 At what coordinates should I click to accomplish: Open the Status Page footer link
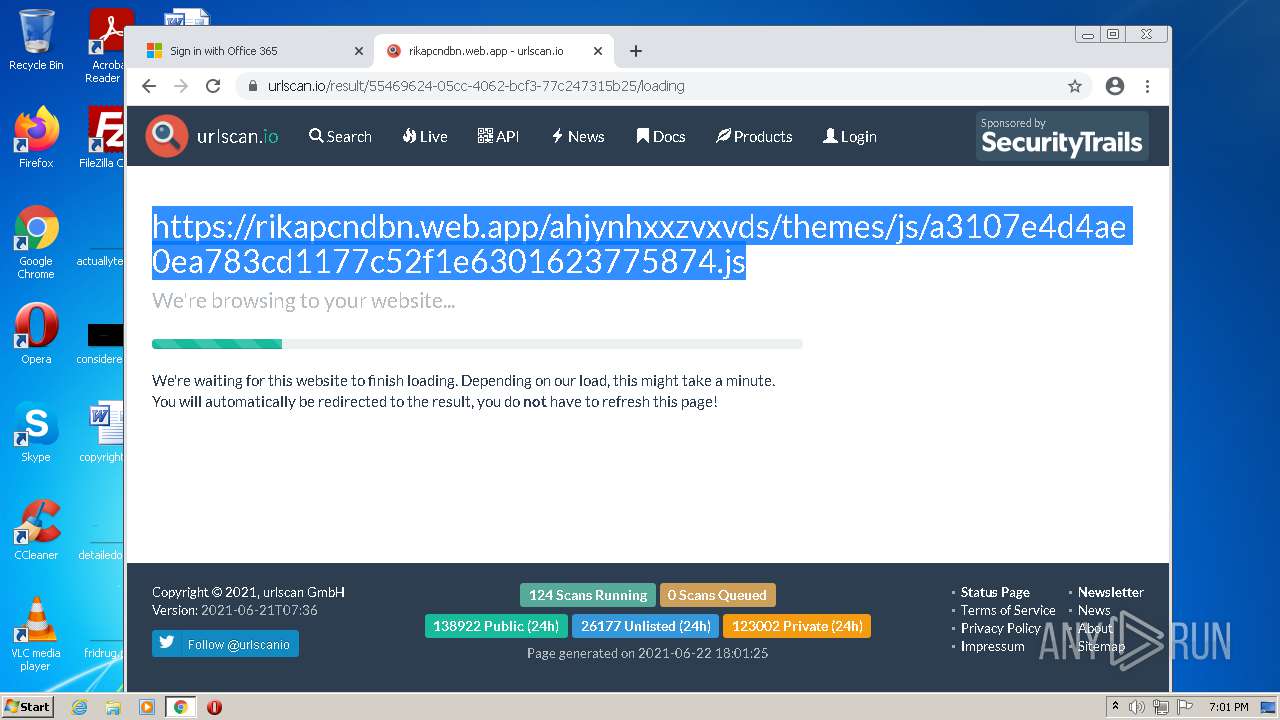pos(995,592)
